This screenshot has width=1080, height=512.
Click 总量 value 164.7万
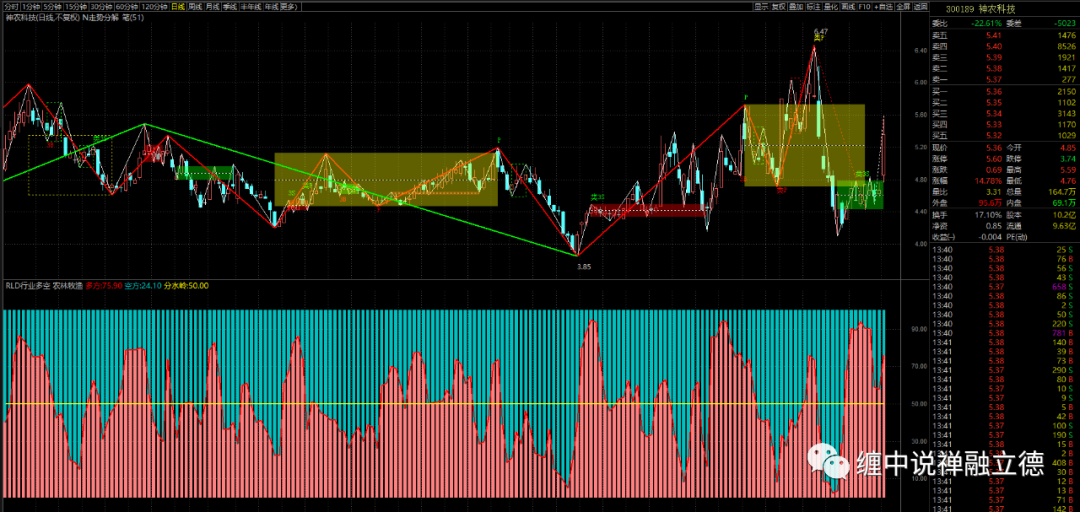click(x=1061, y=192)
